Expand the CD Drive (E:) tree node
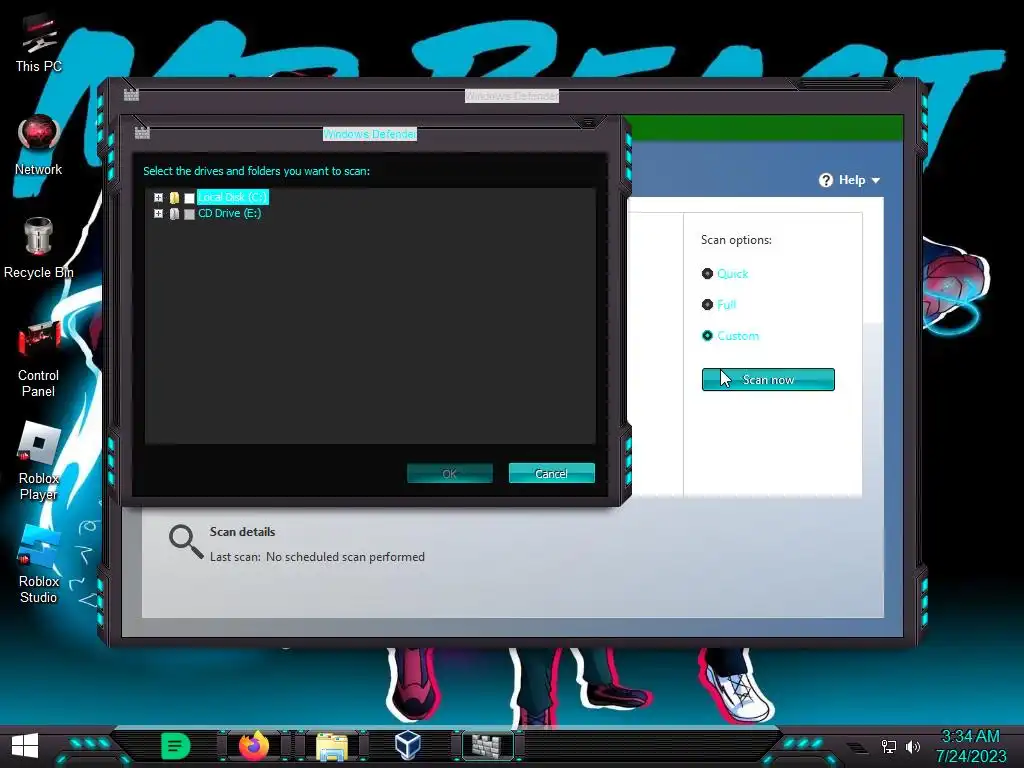Image resolution: width=1024 pixels, height=768 pixels. click(158, 214)
